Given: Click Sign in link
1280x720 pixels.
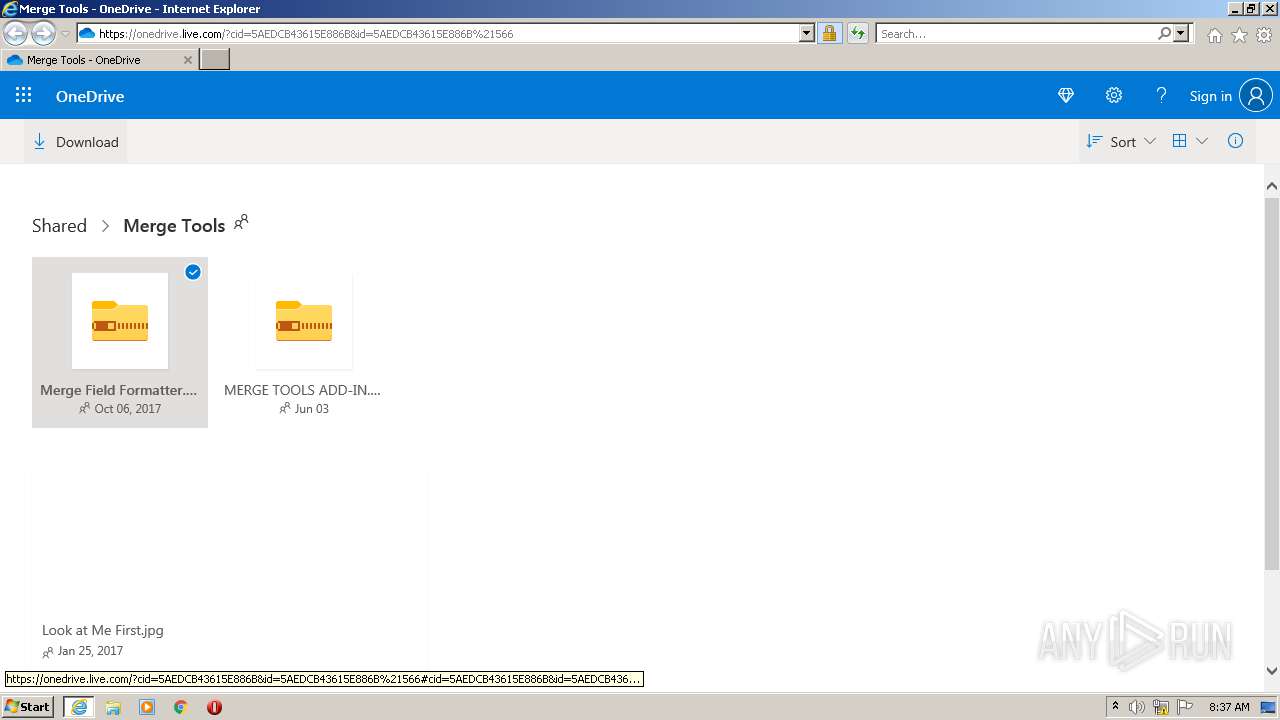Looking at the screenshot, I should 1210,96.
